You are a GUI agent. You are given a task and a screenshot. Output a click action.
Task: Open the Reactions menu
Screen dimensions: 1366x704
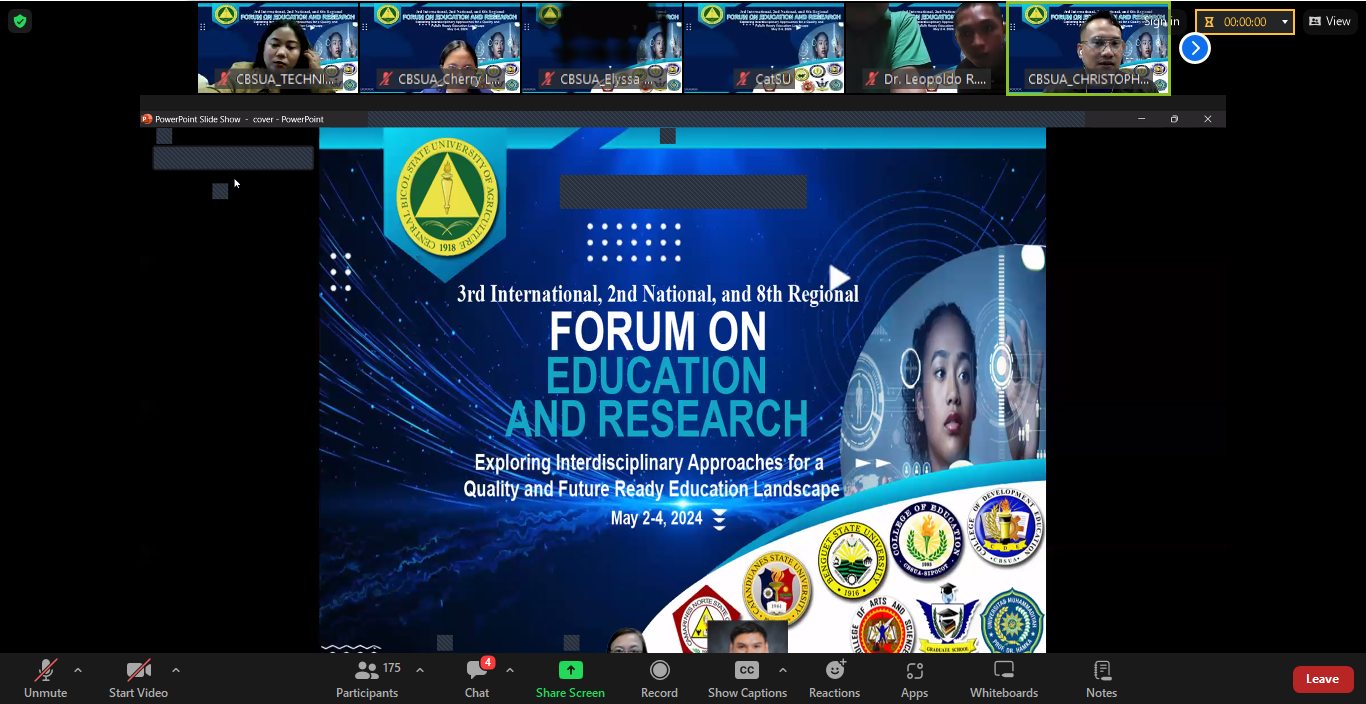coord(834,679)
